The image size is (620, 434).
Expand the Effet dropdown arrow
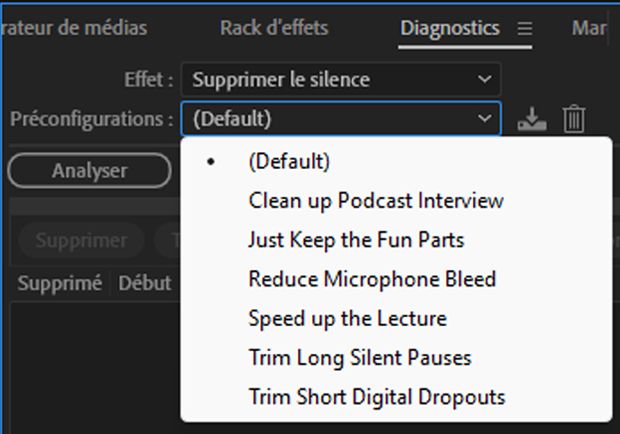[484, 79]
